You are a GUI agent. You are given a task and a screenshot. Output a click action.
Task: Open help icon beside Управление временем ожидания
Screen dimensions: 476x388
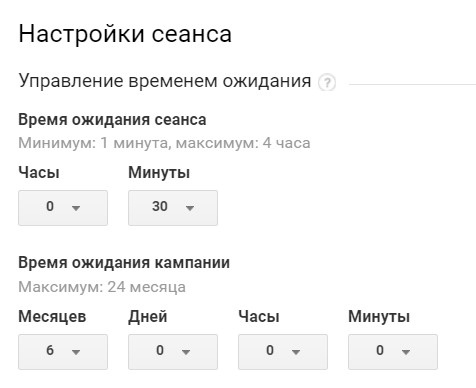[327, 82]
